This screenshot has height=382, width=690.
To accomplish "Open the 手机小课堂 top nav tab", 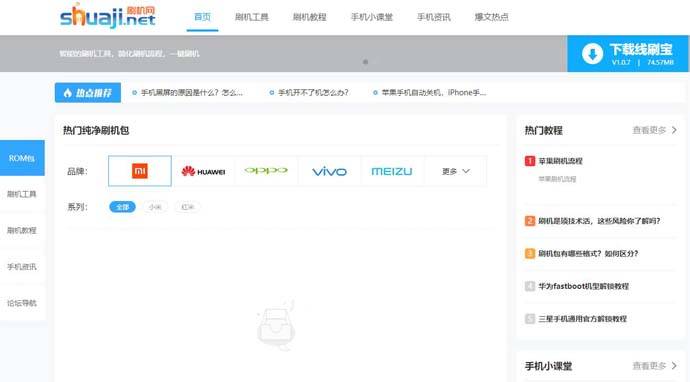I will [371, 17].
